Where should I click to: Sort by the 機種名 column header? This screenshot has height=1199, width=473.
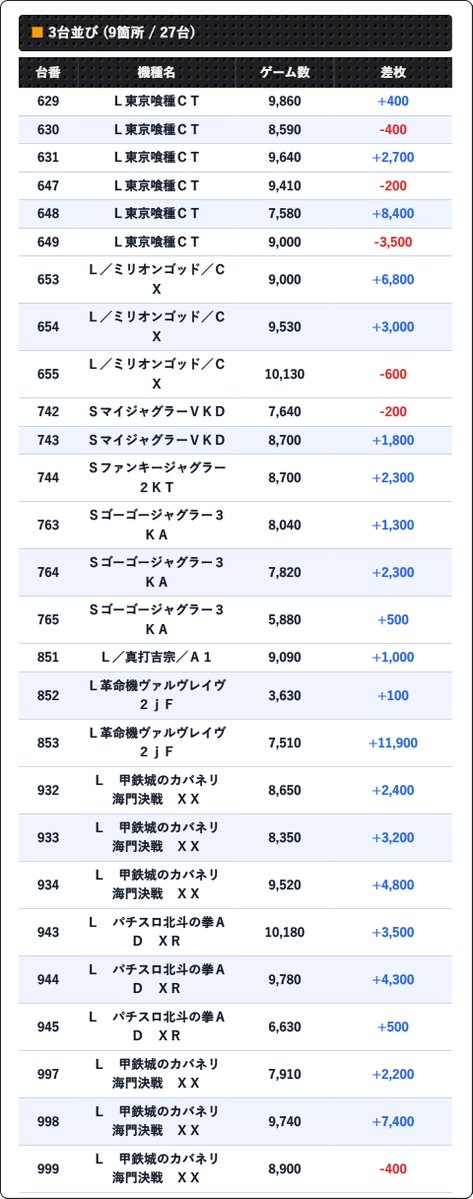coord(157,73)
